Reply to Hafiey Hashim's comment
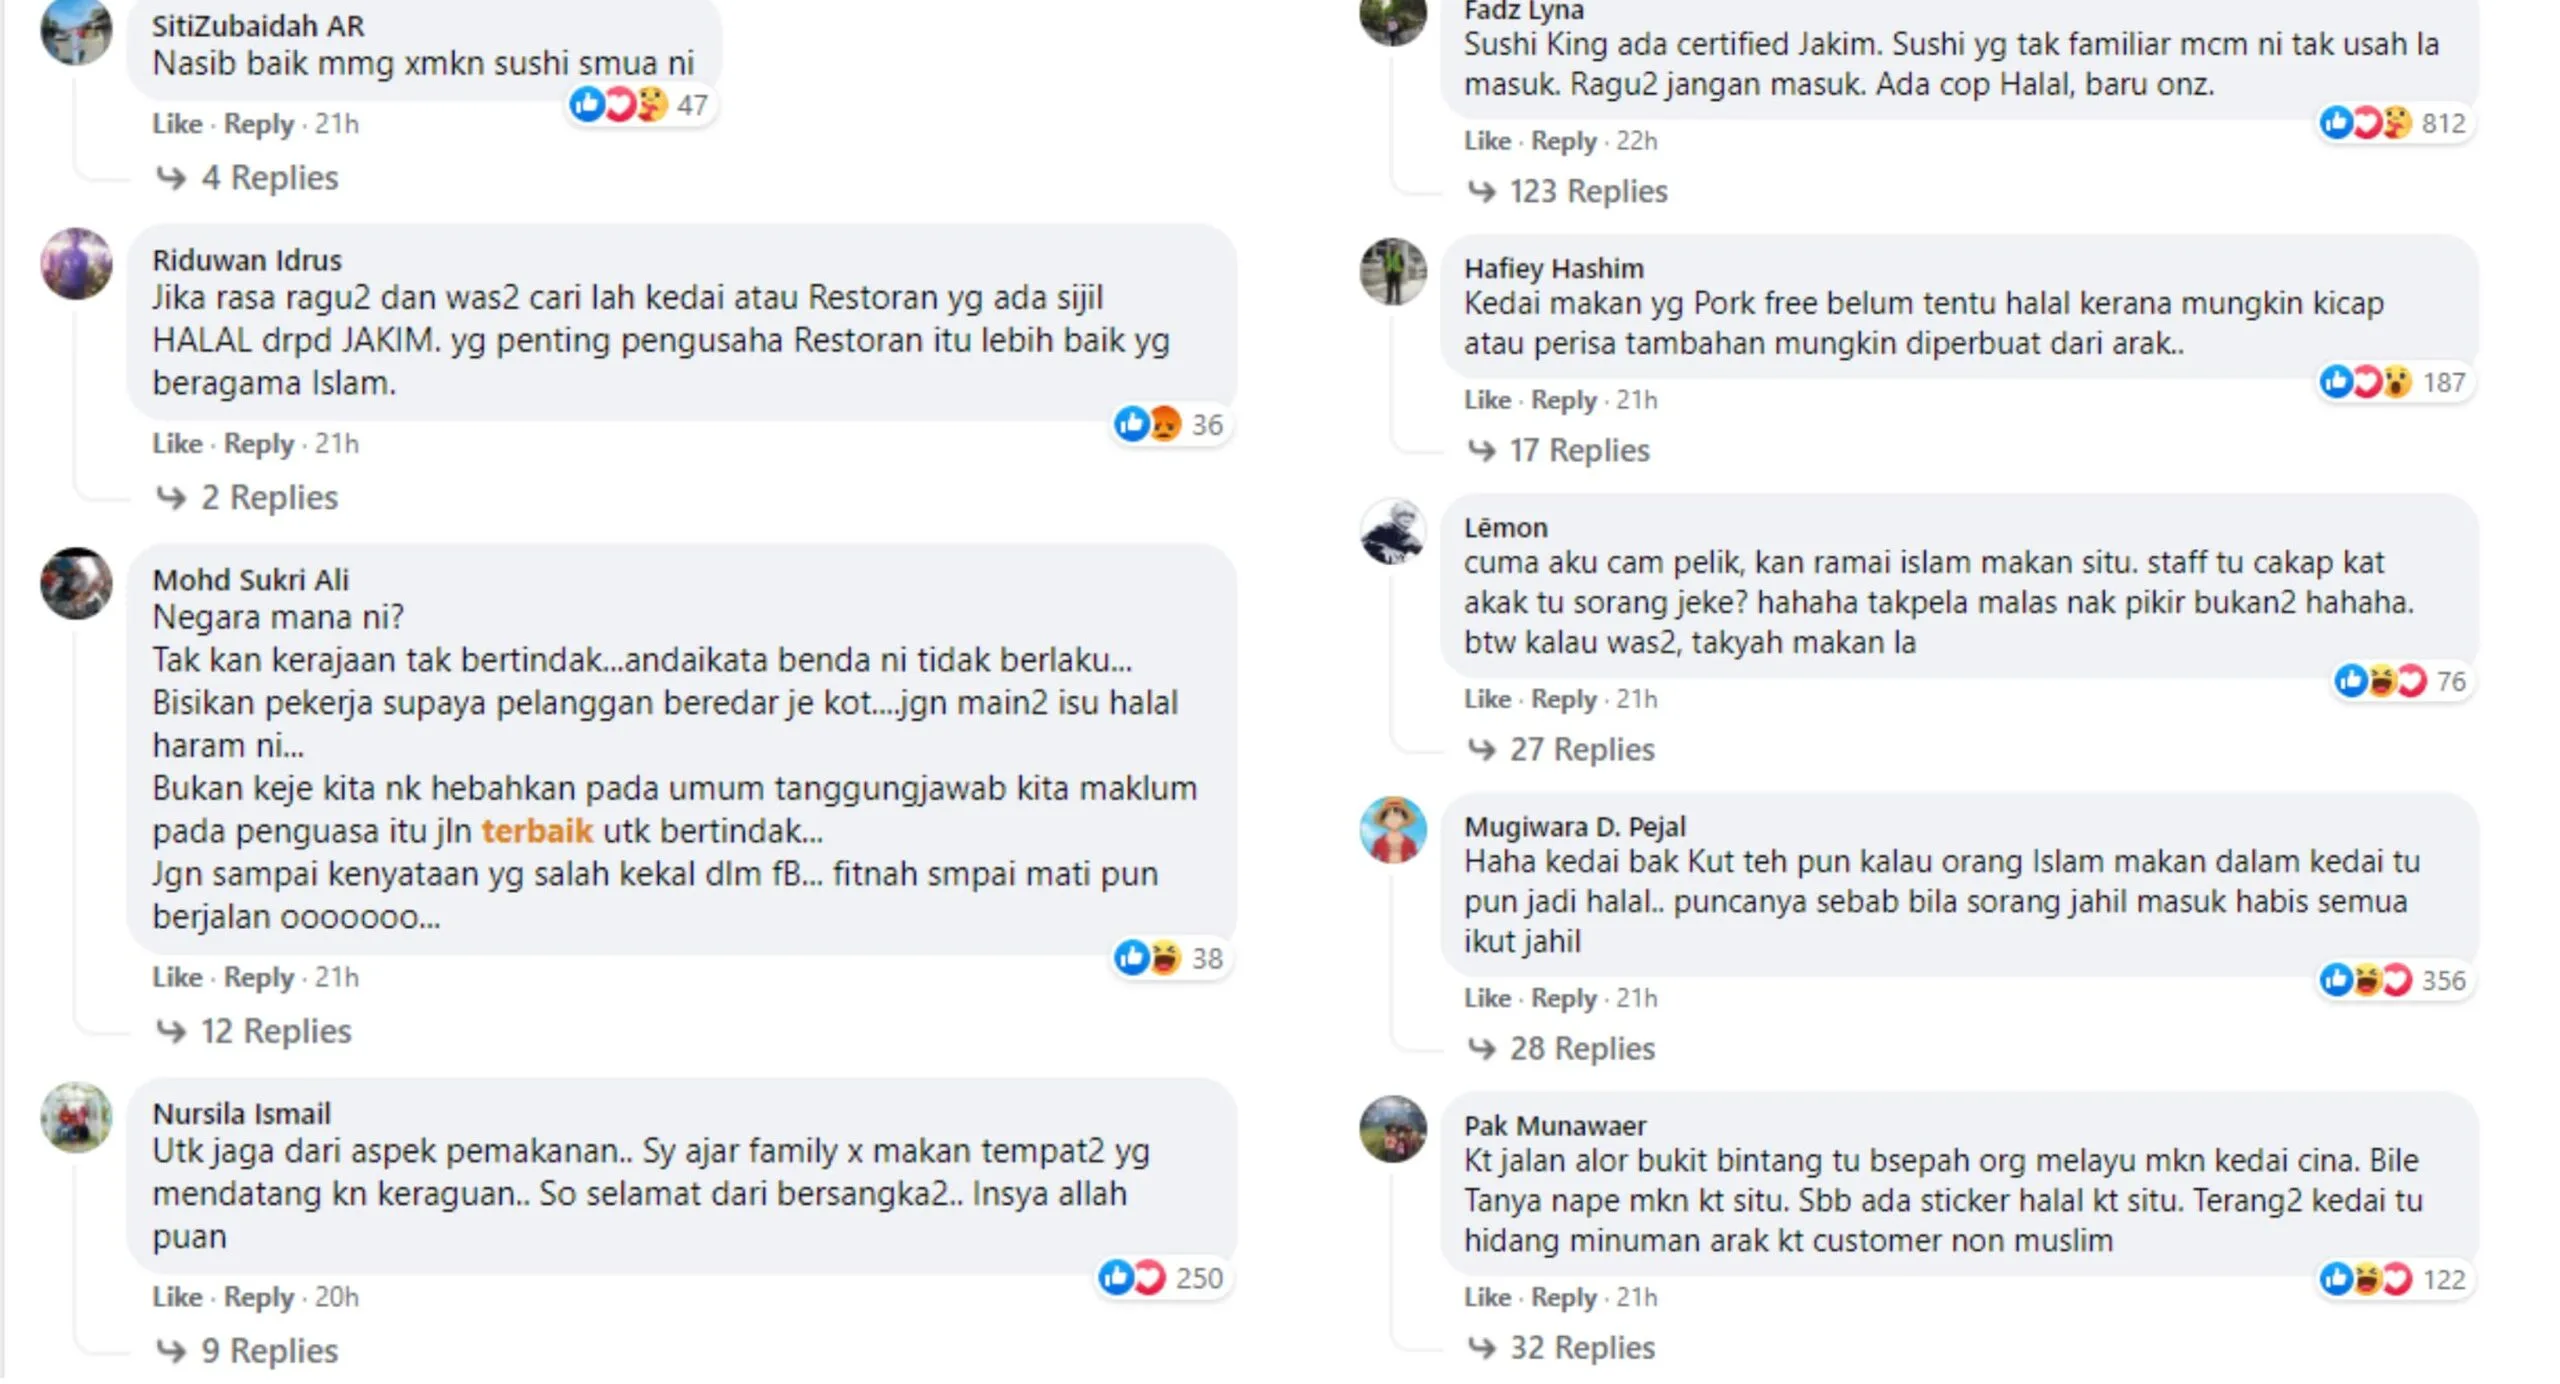This screenshot has height=1384, width=2560. pos(1564,400)
